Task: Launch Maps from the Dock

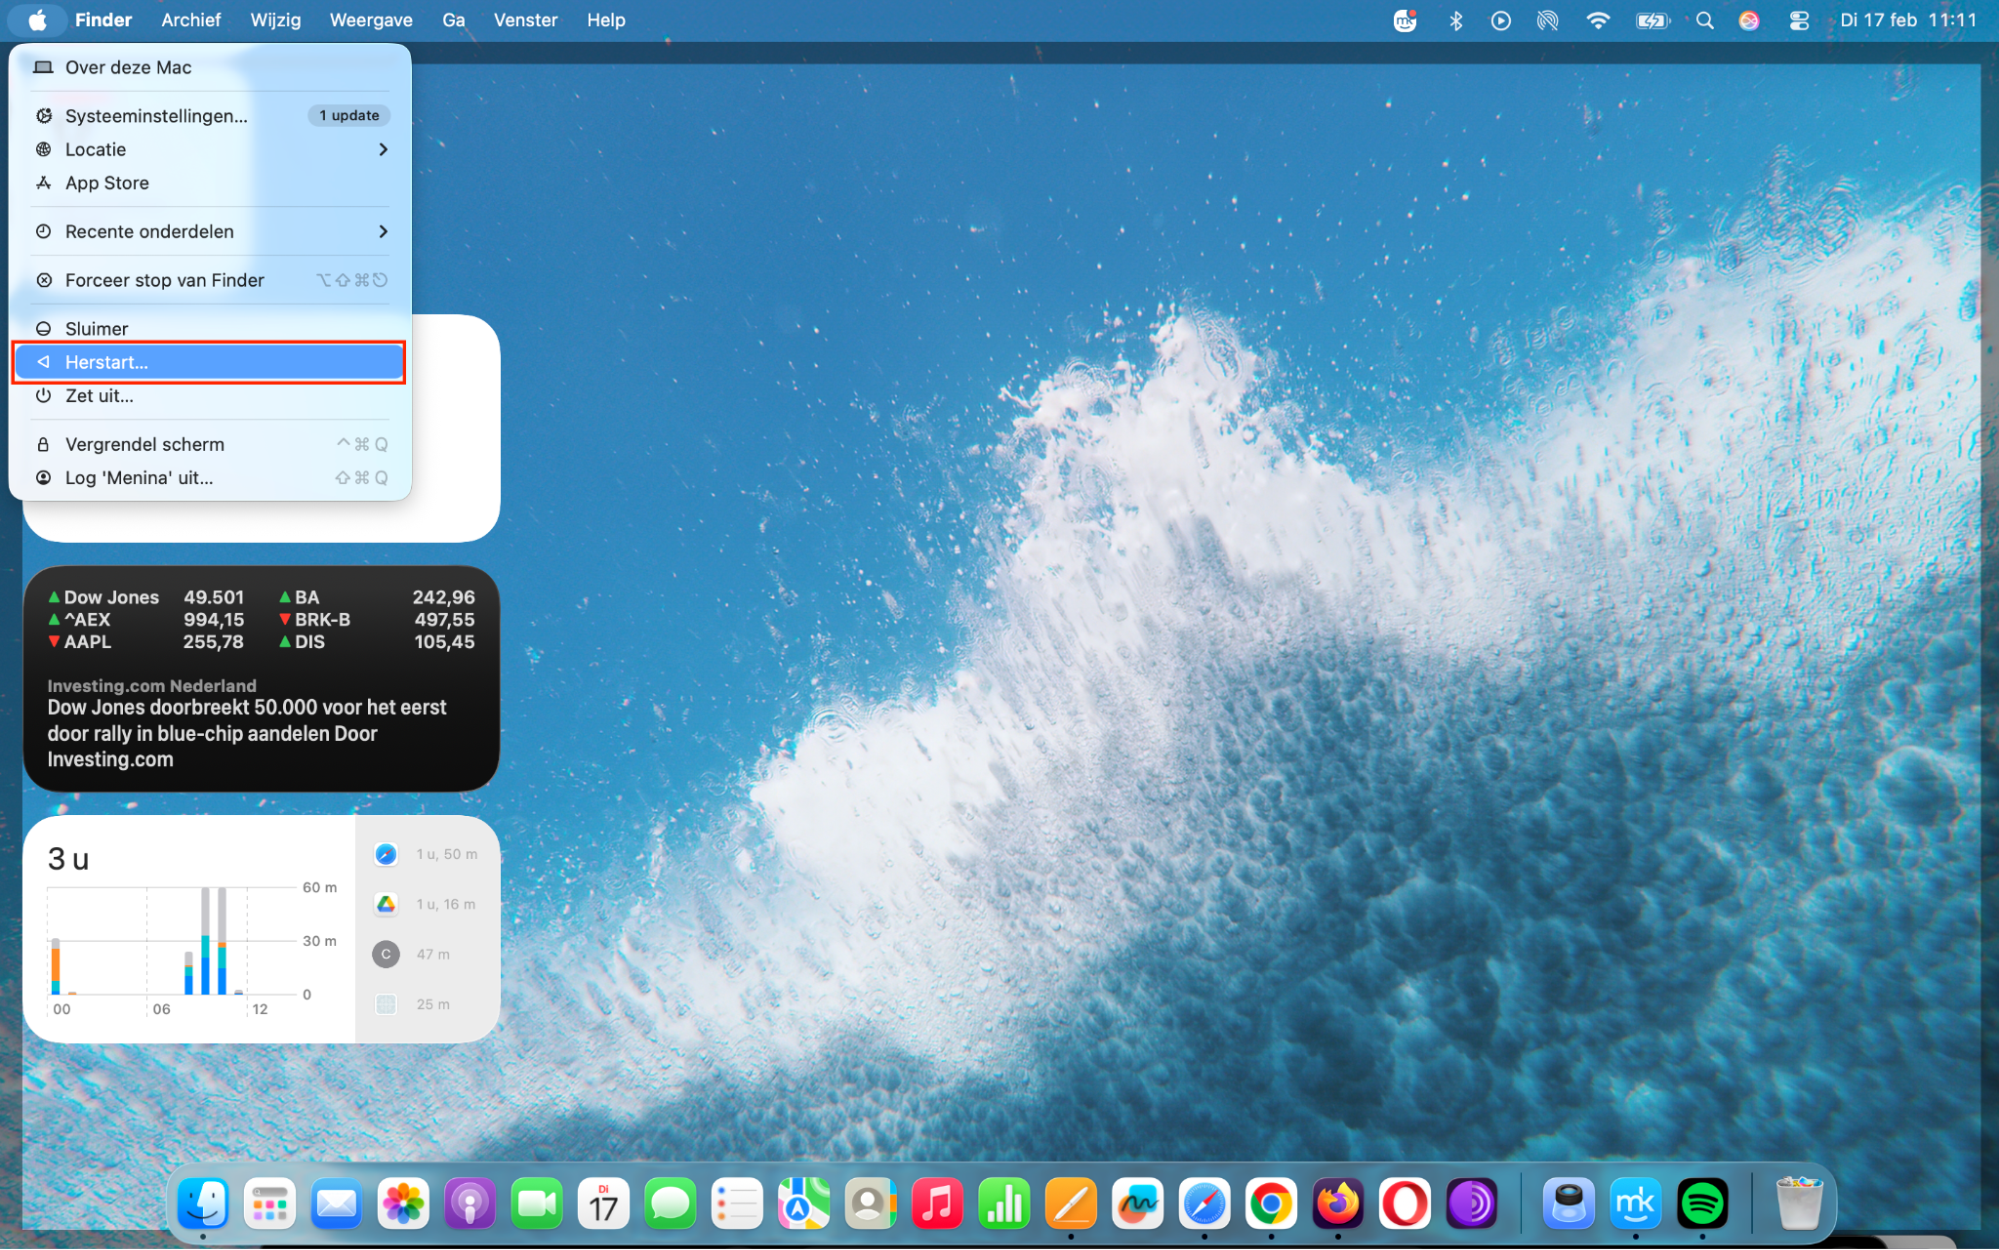Action: 803,1203
